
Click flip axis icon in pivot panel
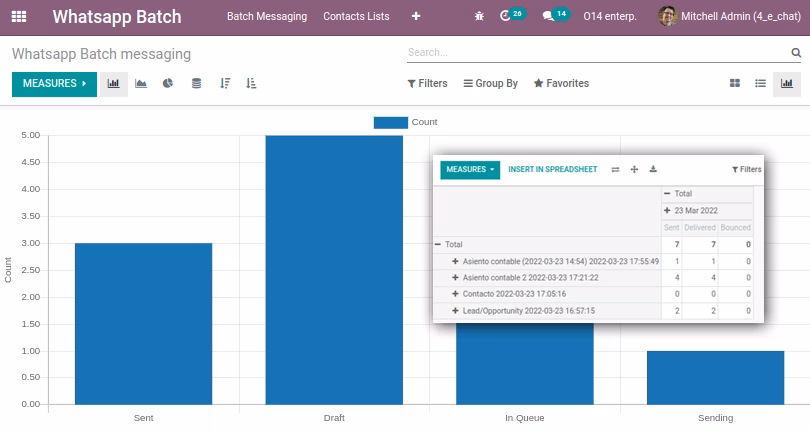coord(615,170)
